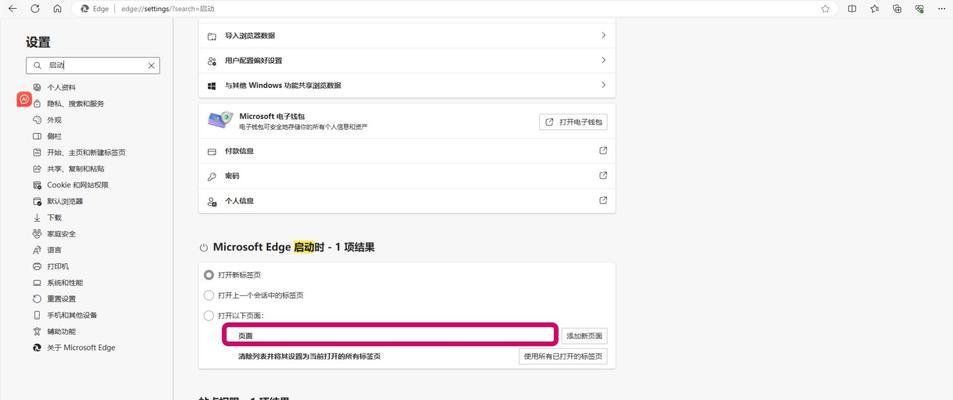Viewport: 953px width, 400px height.
Task: Select the 打开新标签页 radio option
Action: tap(208, 275)
